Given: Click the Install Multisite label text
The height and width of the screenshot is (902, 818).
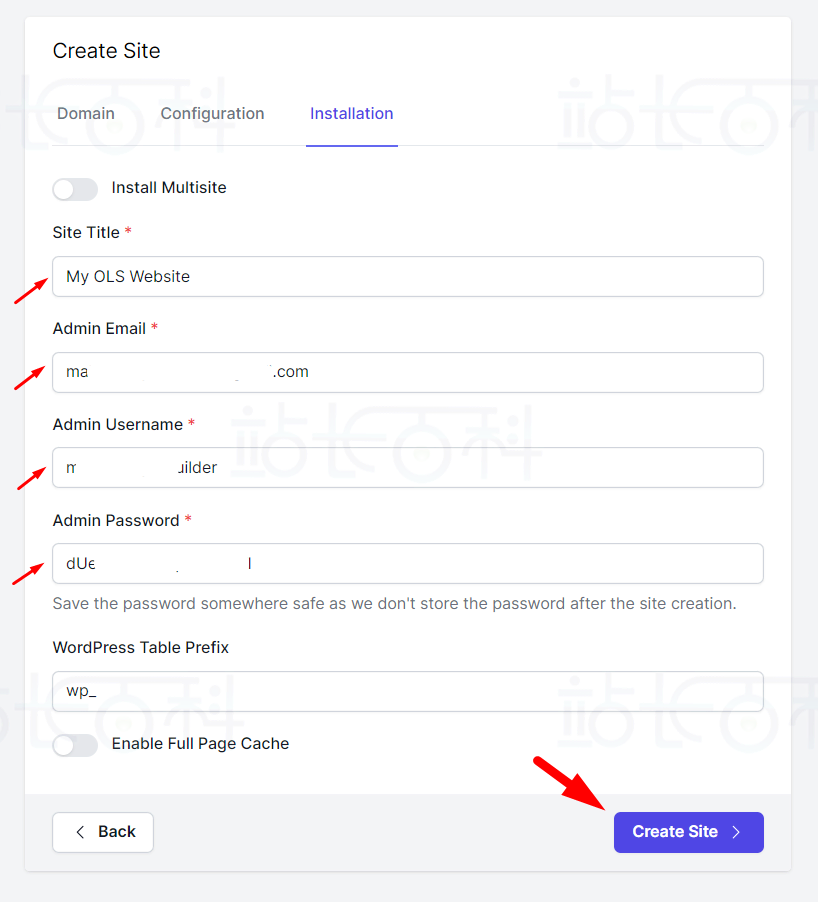Looking at the screenshot, I should pyautogui.click(x=168, y=188).
